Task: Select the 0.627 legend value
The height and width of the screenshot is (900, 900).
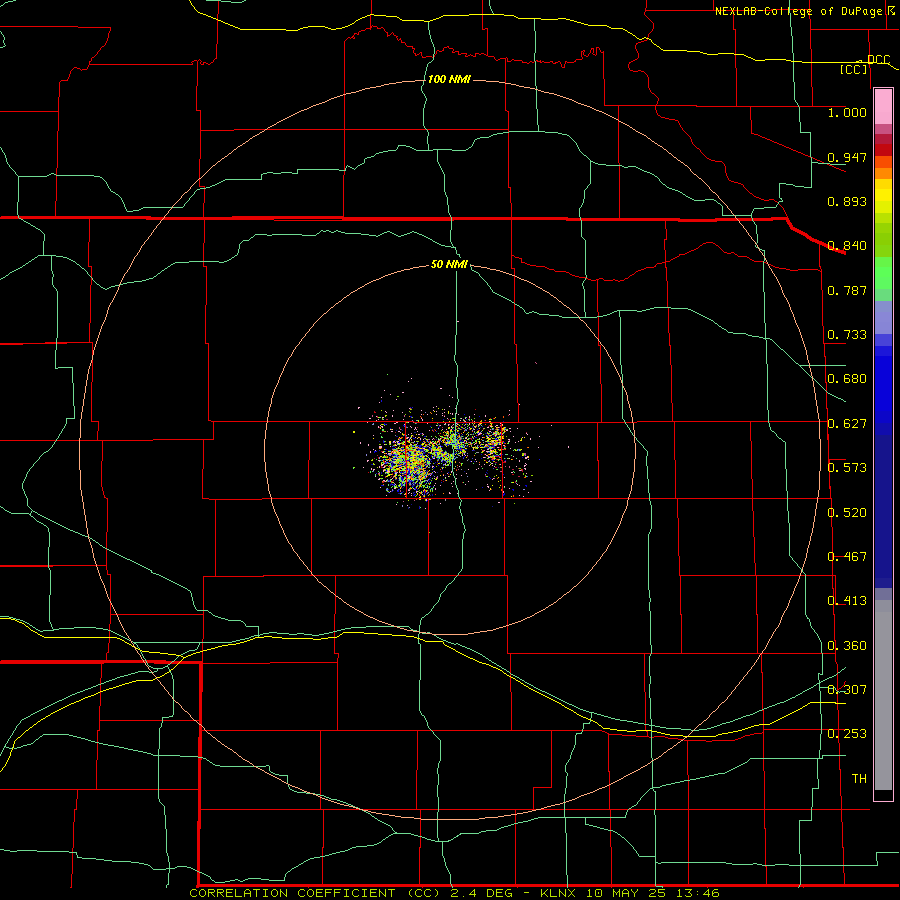Action: click(x=847, y=424)
